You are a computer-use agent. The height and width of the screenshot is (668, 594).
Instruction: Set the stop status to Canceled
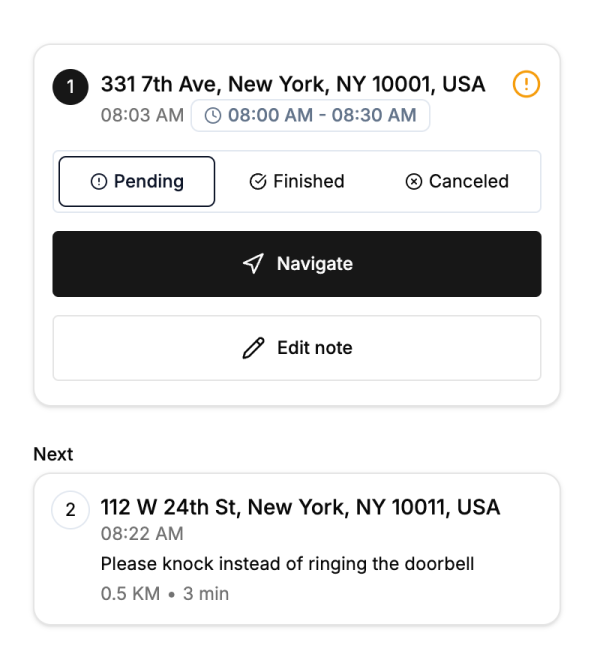click(x=457, y=181)
